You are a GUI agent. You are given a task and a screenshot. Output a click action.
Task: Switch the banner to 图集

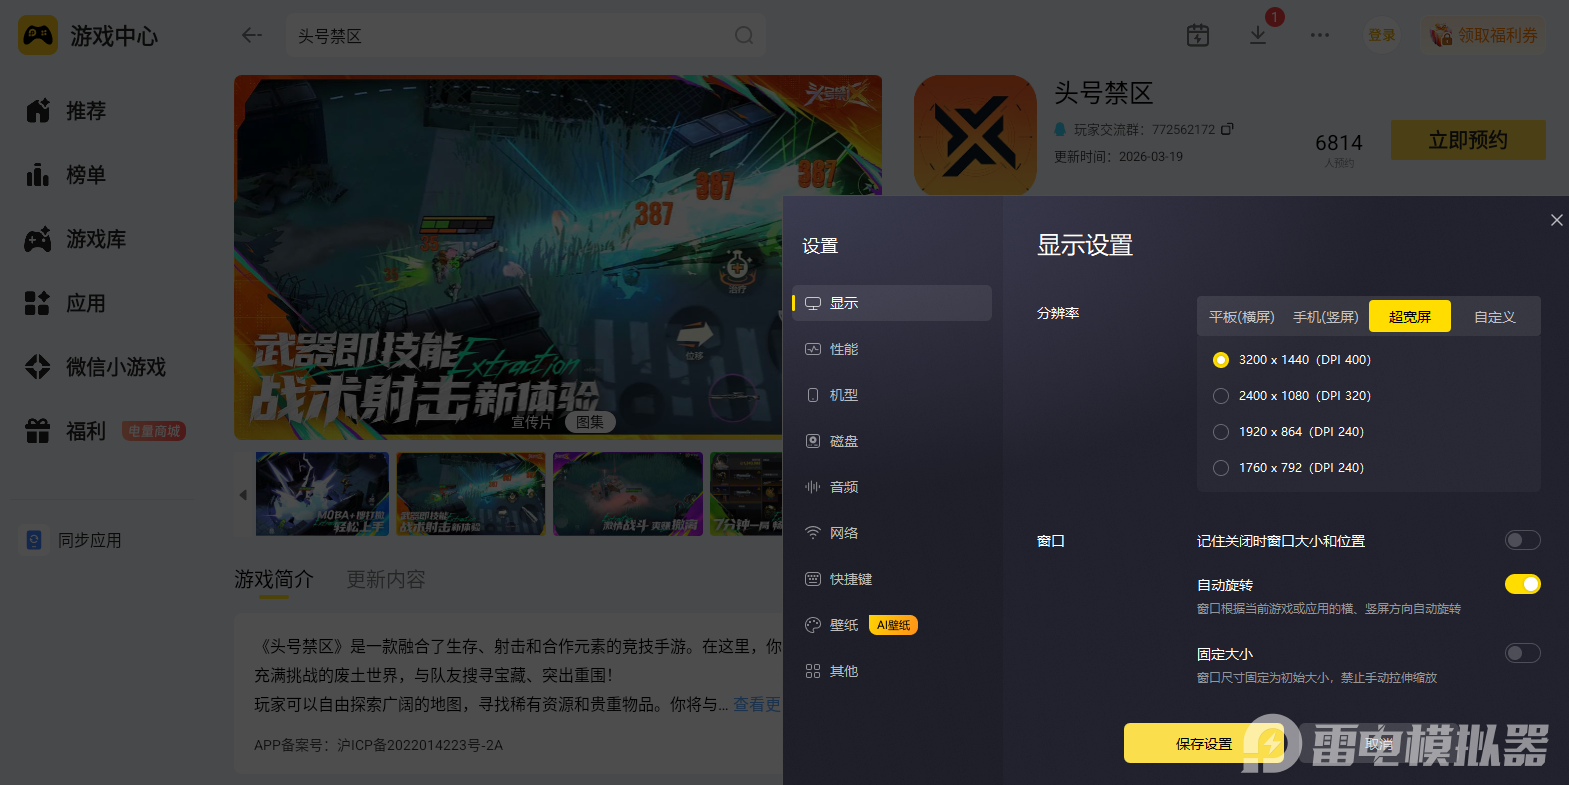coord(590,422)
